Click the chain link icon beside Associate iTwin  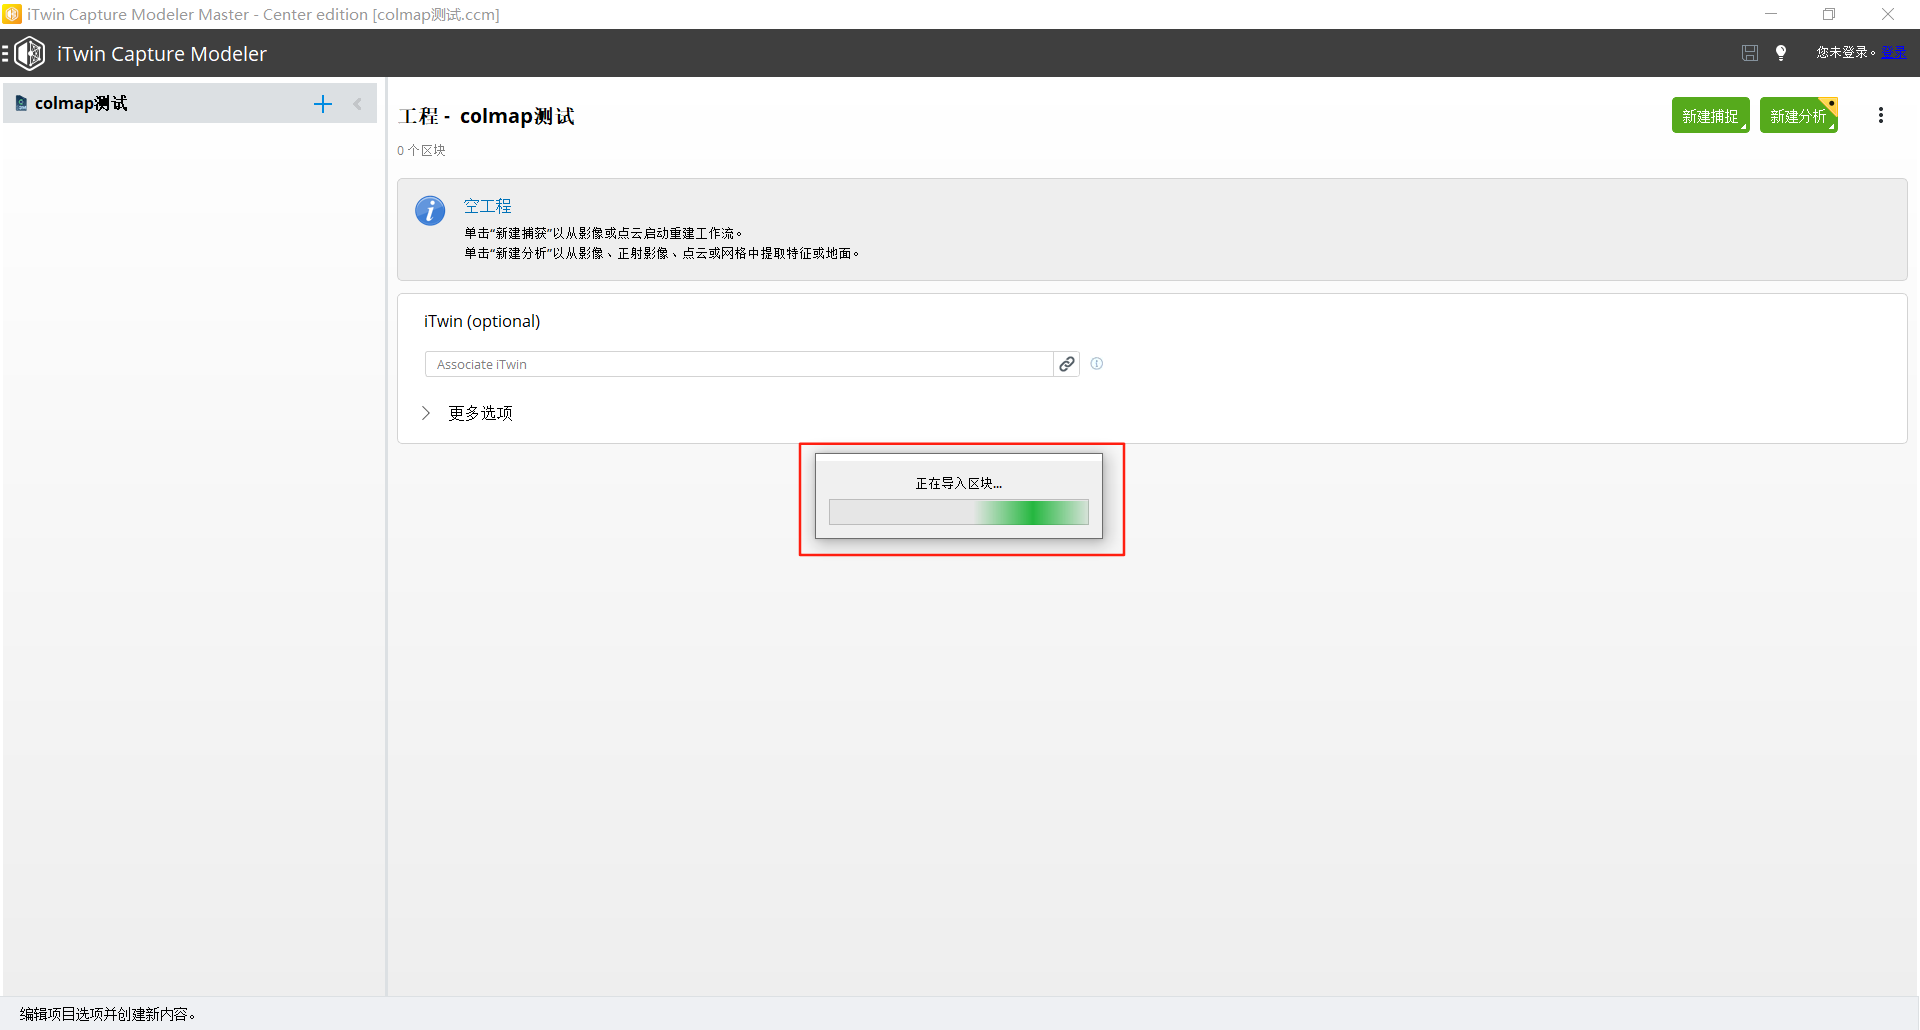click(1067, 364)
